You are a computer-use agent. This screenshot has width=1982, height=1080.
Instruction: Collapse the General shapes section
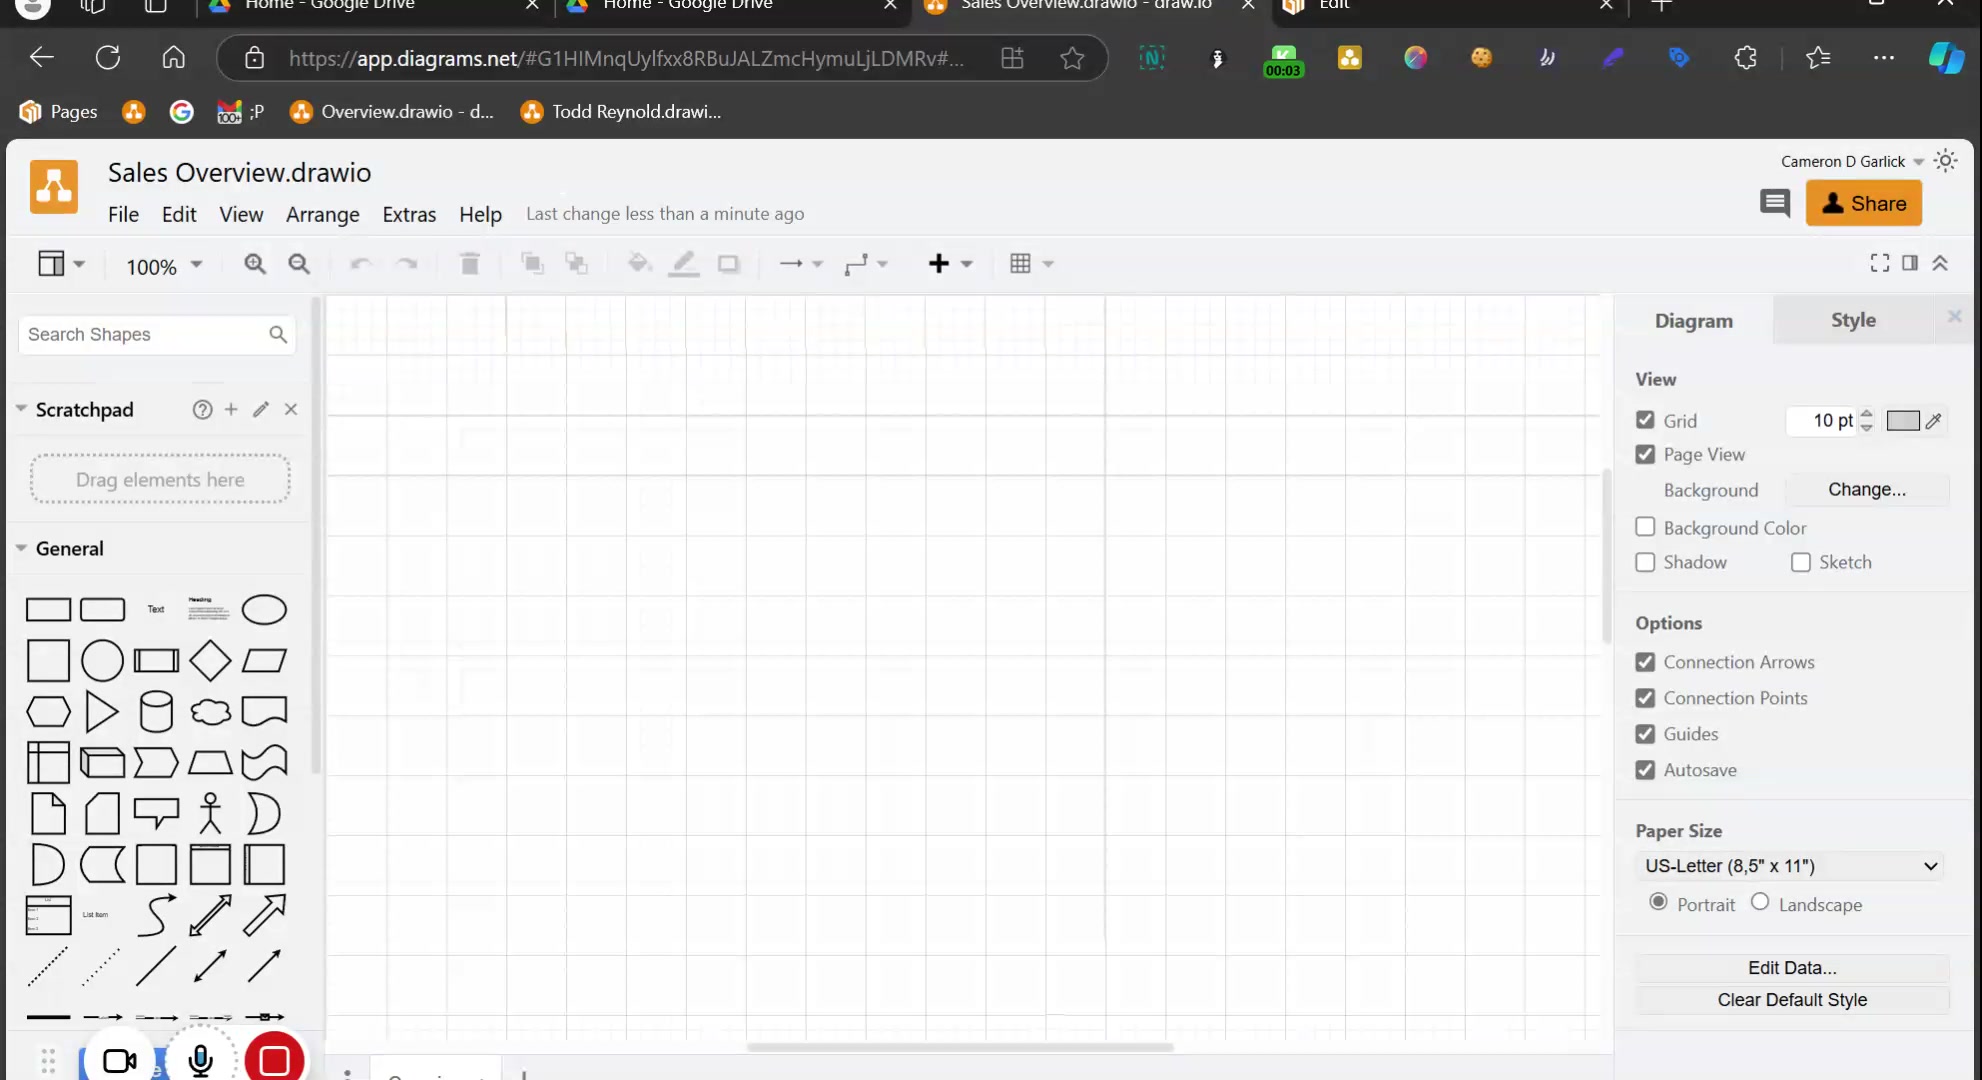tap(21, 548)
